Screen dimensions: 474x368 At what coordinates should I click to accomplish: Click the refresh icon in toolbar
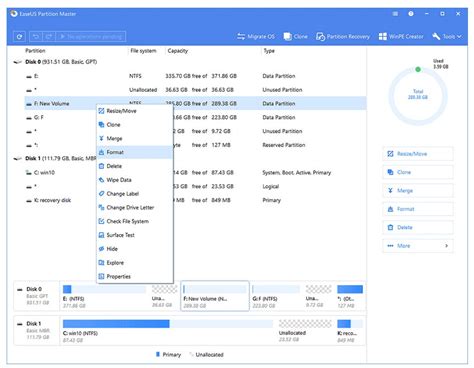click(19, 36)
